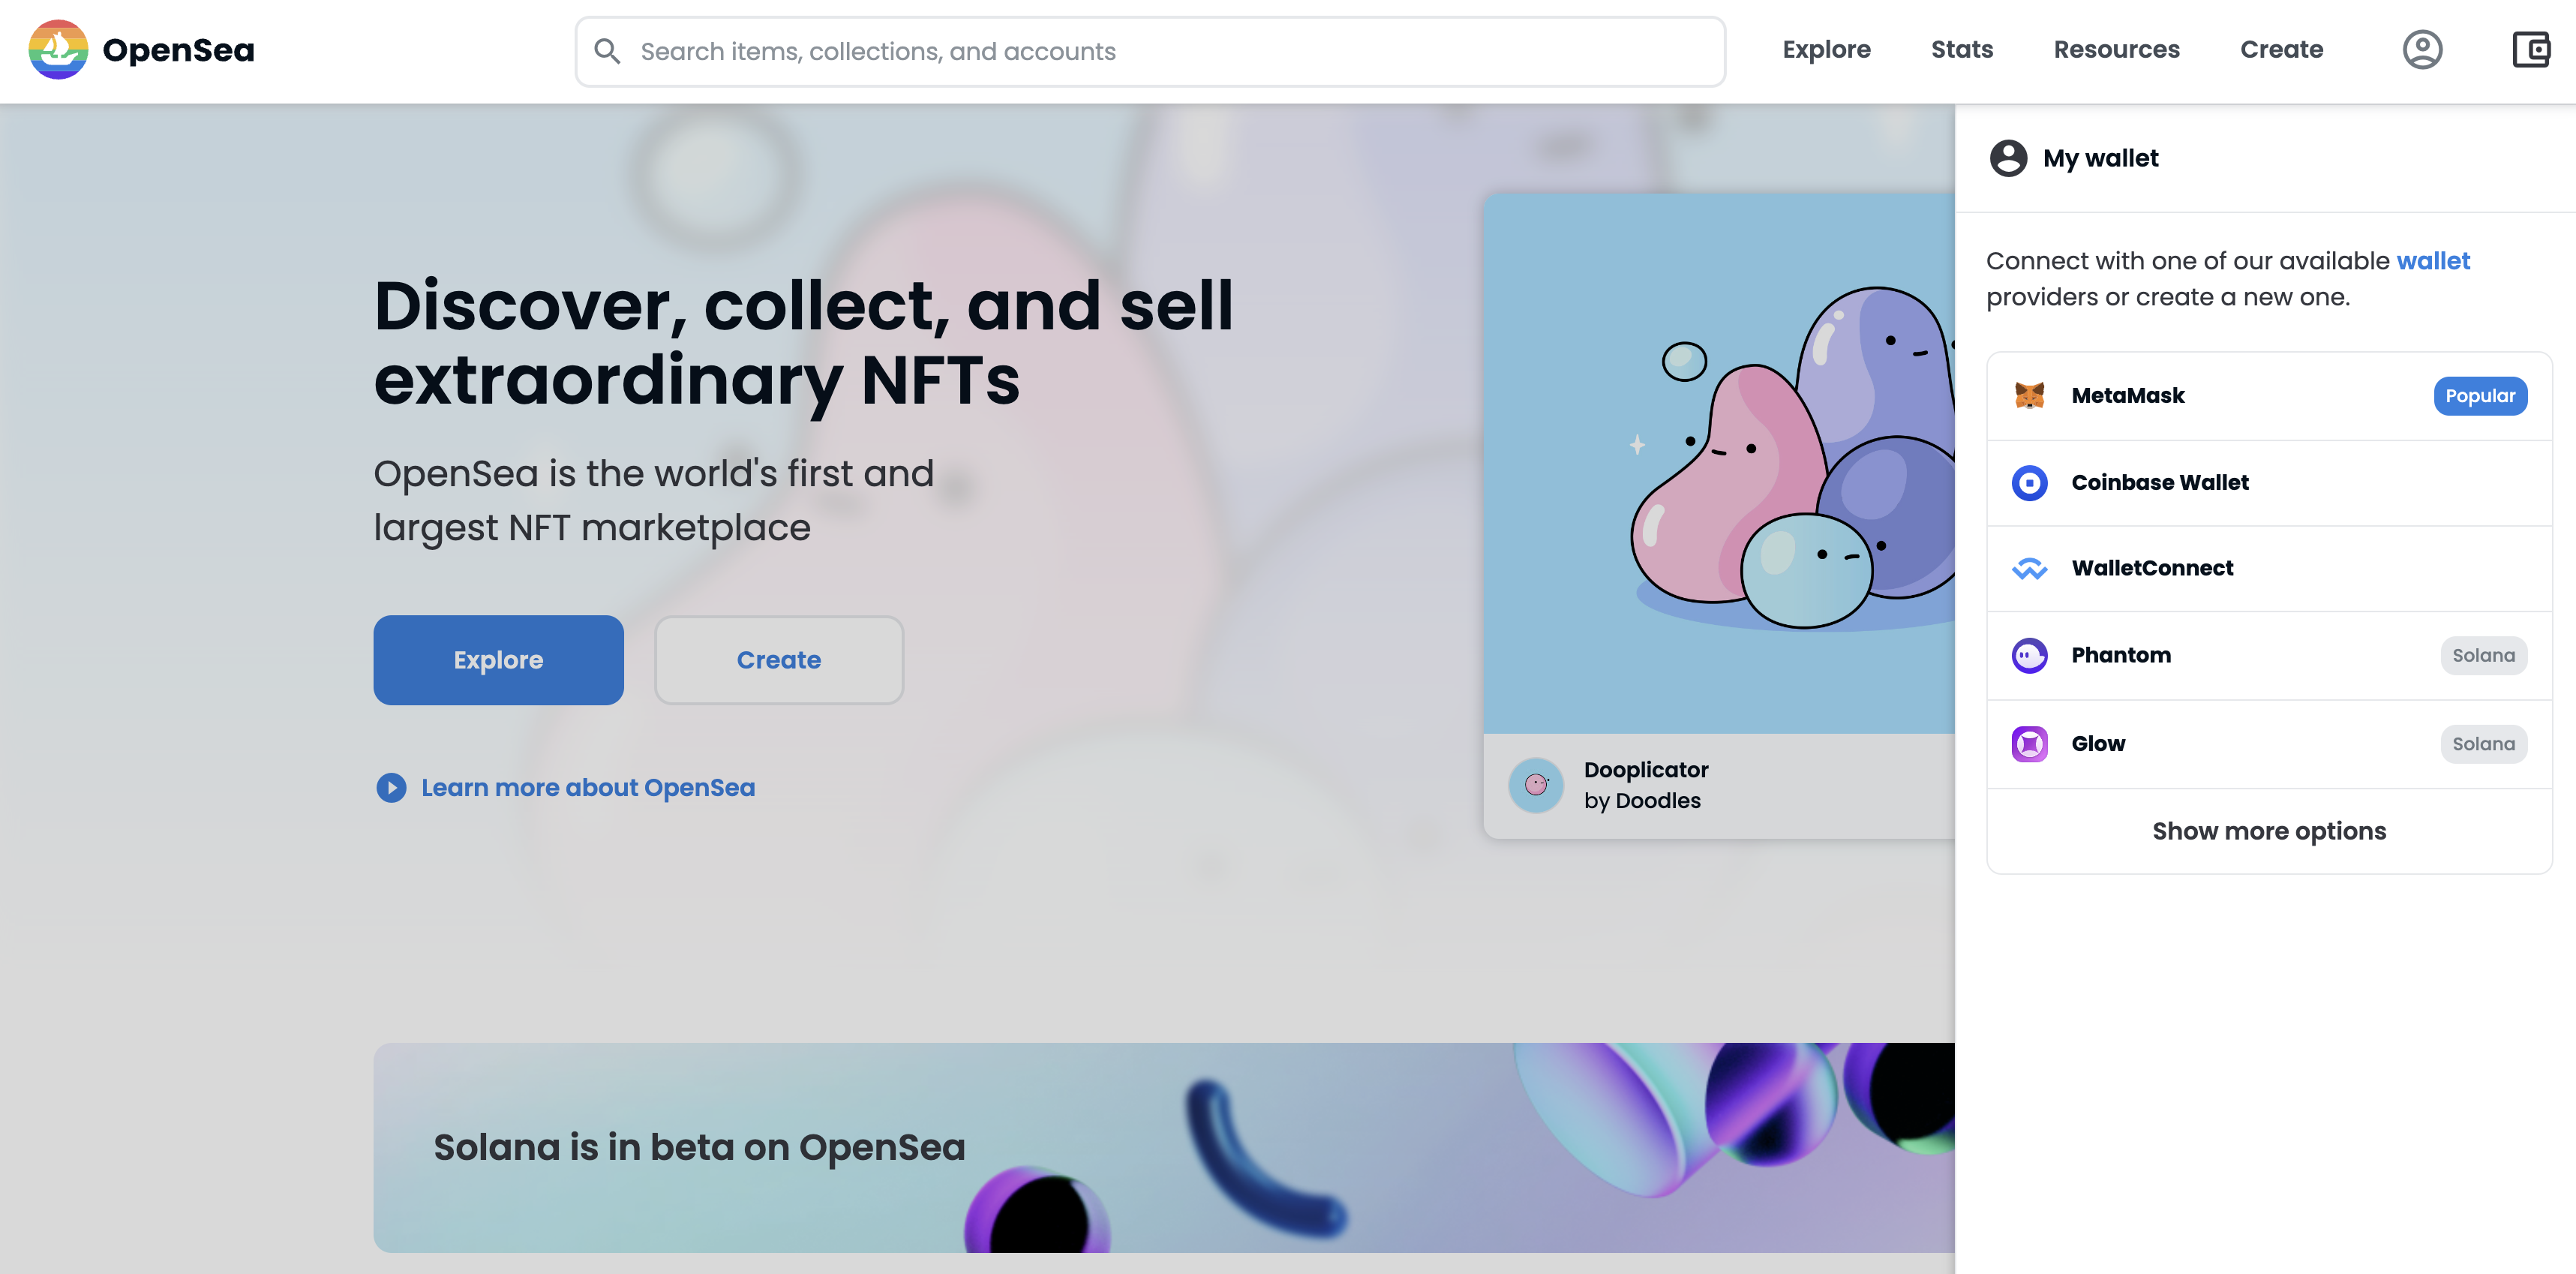Image resolution: width=2576 pixels, height=1274 pixels.
Task: Click the play icon beside Learn more
Action: click(391, 788)
